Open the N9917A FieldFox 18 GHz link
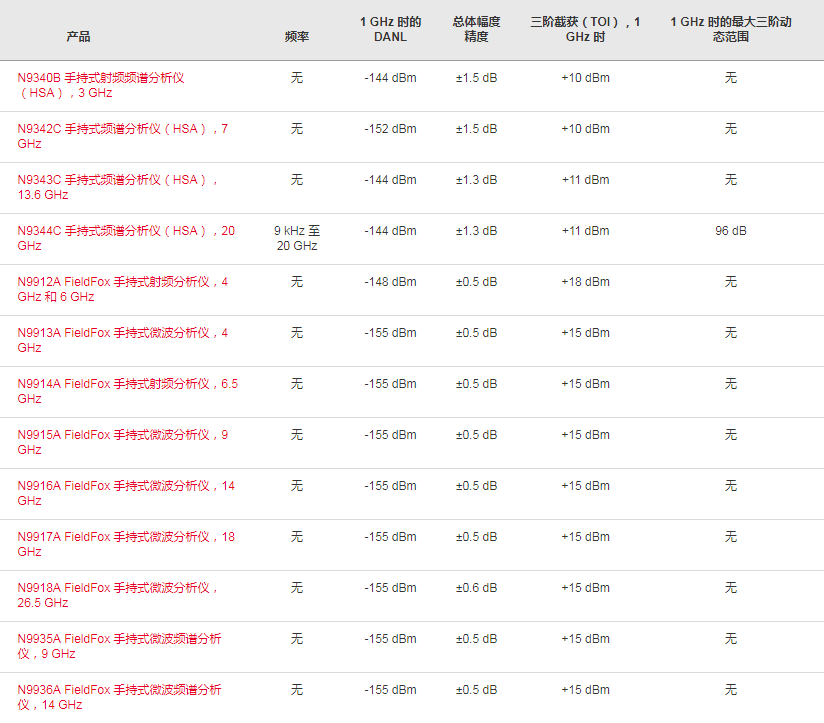824x723 pixels. pos(126,544)
